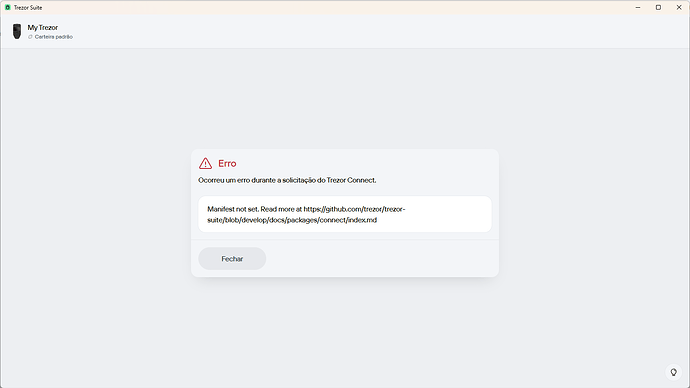The height and width of the screenshot is (388, 690).
Task: Close the Trezor Suite window
Action: pos(679,7)
